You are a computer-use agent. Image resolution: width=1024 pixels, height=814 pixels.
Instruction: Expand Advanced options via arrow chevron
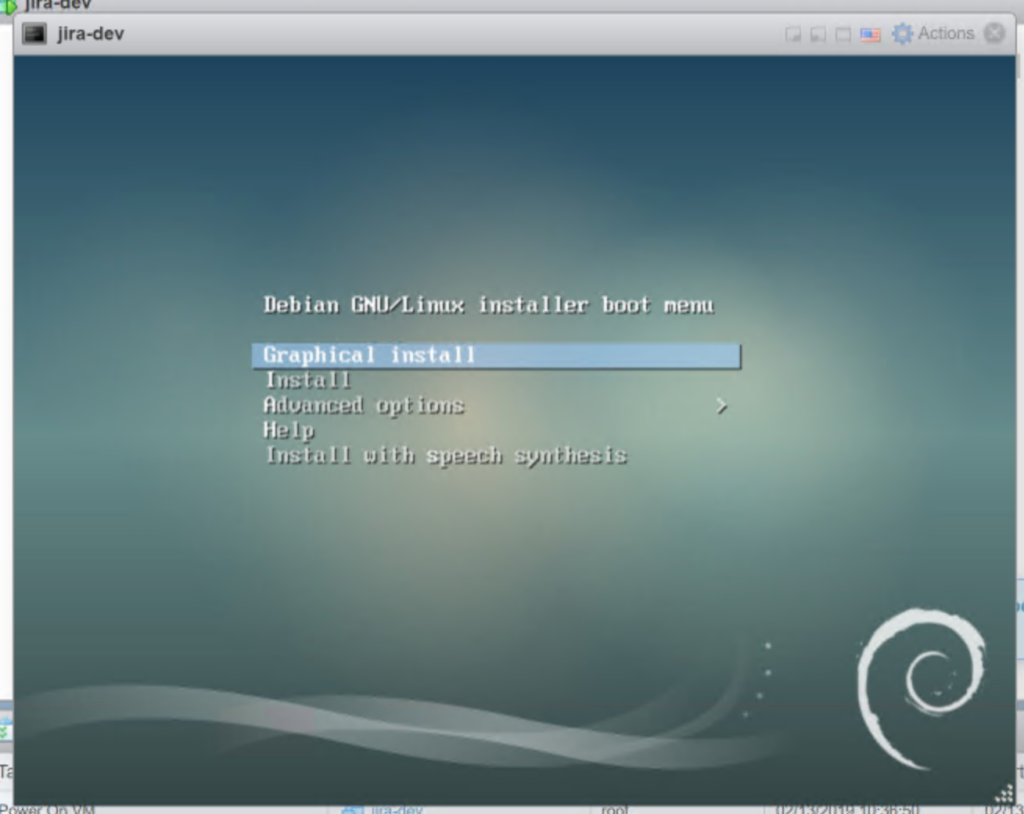721,406
